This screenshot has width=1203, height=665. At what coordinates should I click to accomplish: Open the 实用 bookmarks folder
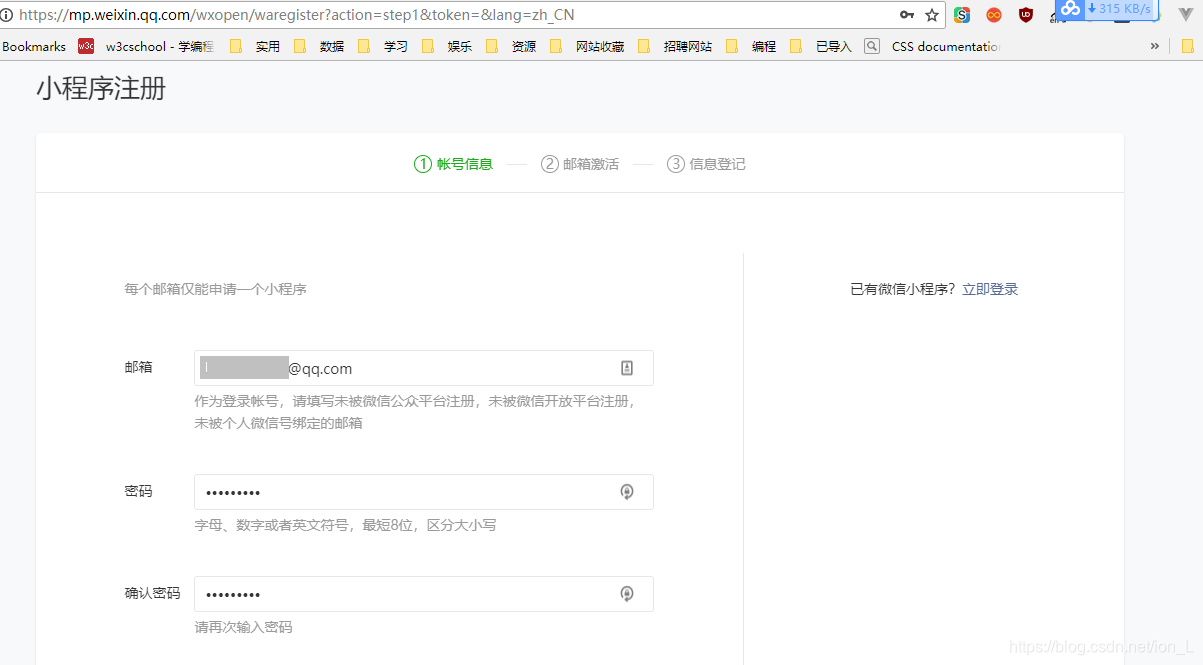click(x=255, y=46)
